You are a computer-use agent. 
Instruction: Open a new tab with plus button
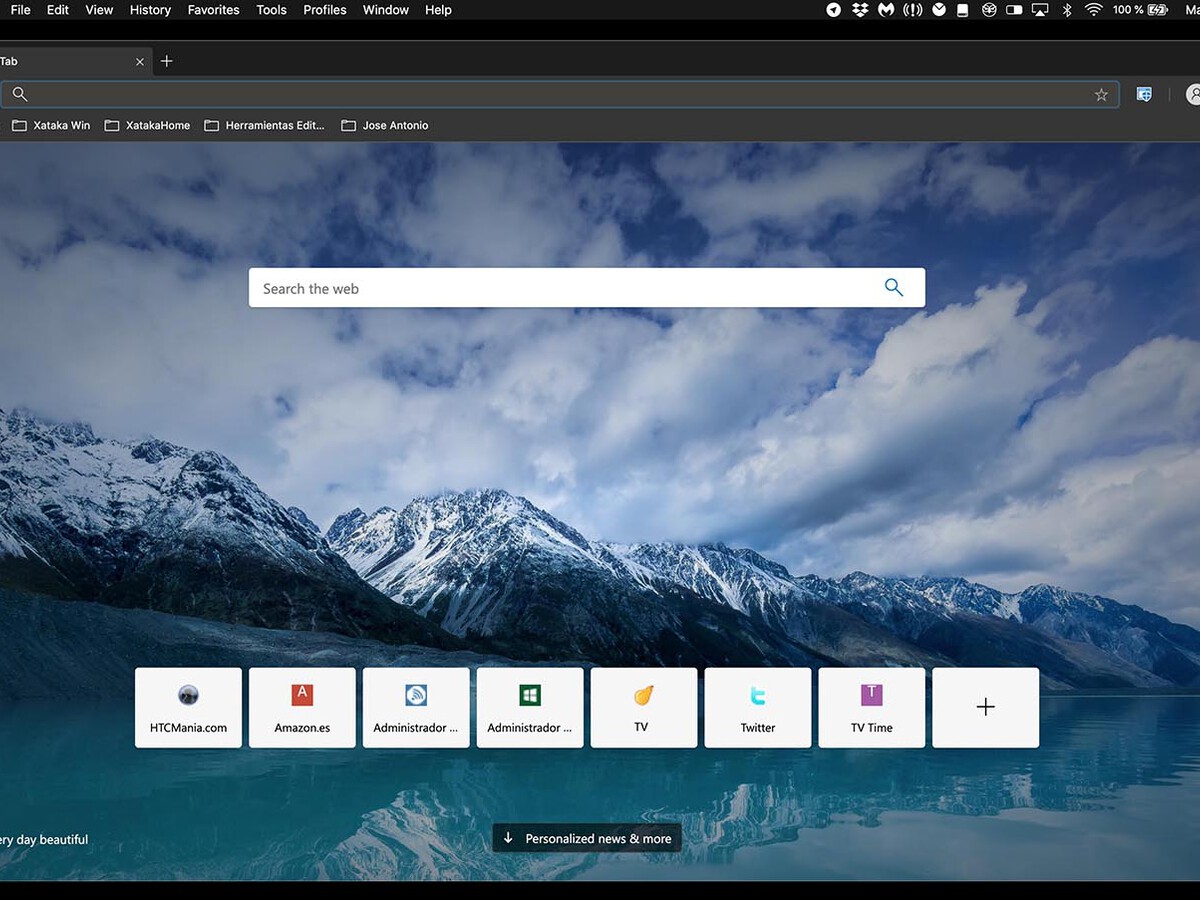click(x=167, y=61)
